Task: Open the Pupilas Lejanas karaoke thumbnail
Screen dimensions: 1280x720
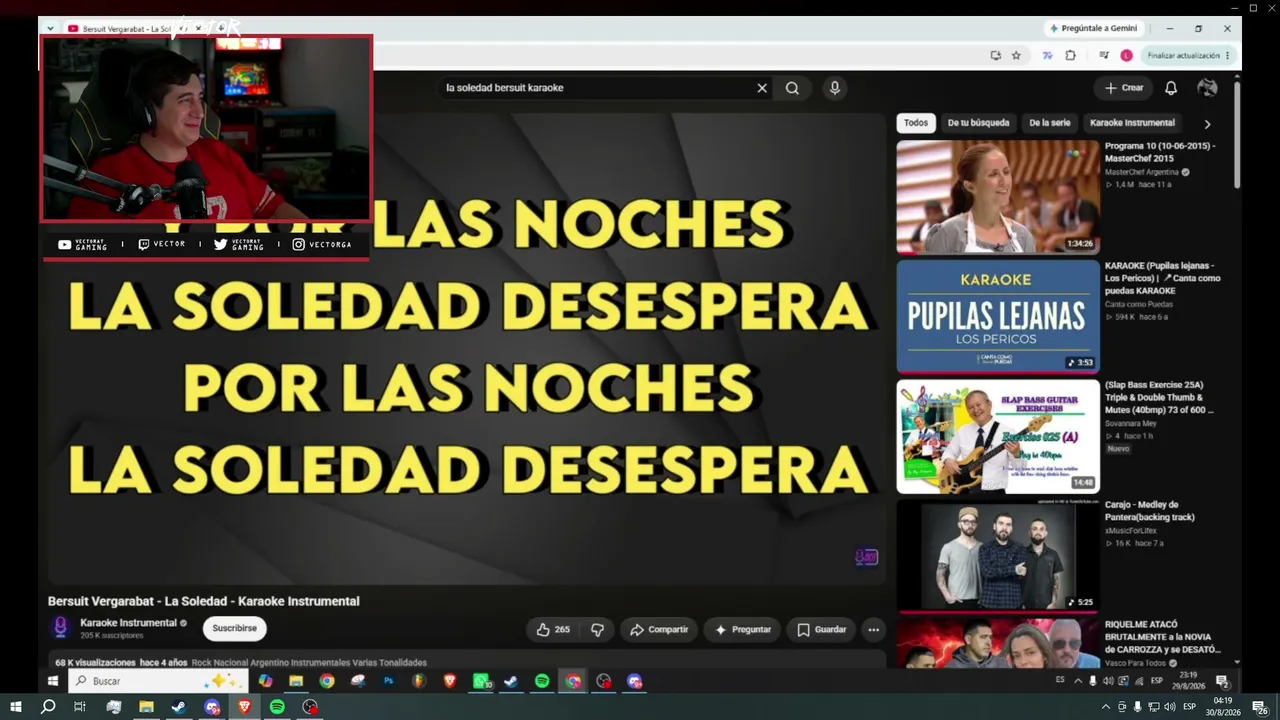Action: pyautogui.click(x=998, y=317)
